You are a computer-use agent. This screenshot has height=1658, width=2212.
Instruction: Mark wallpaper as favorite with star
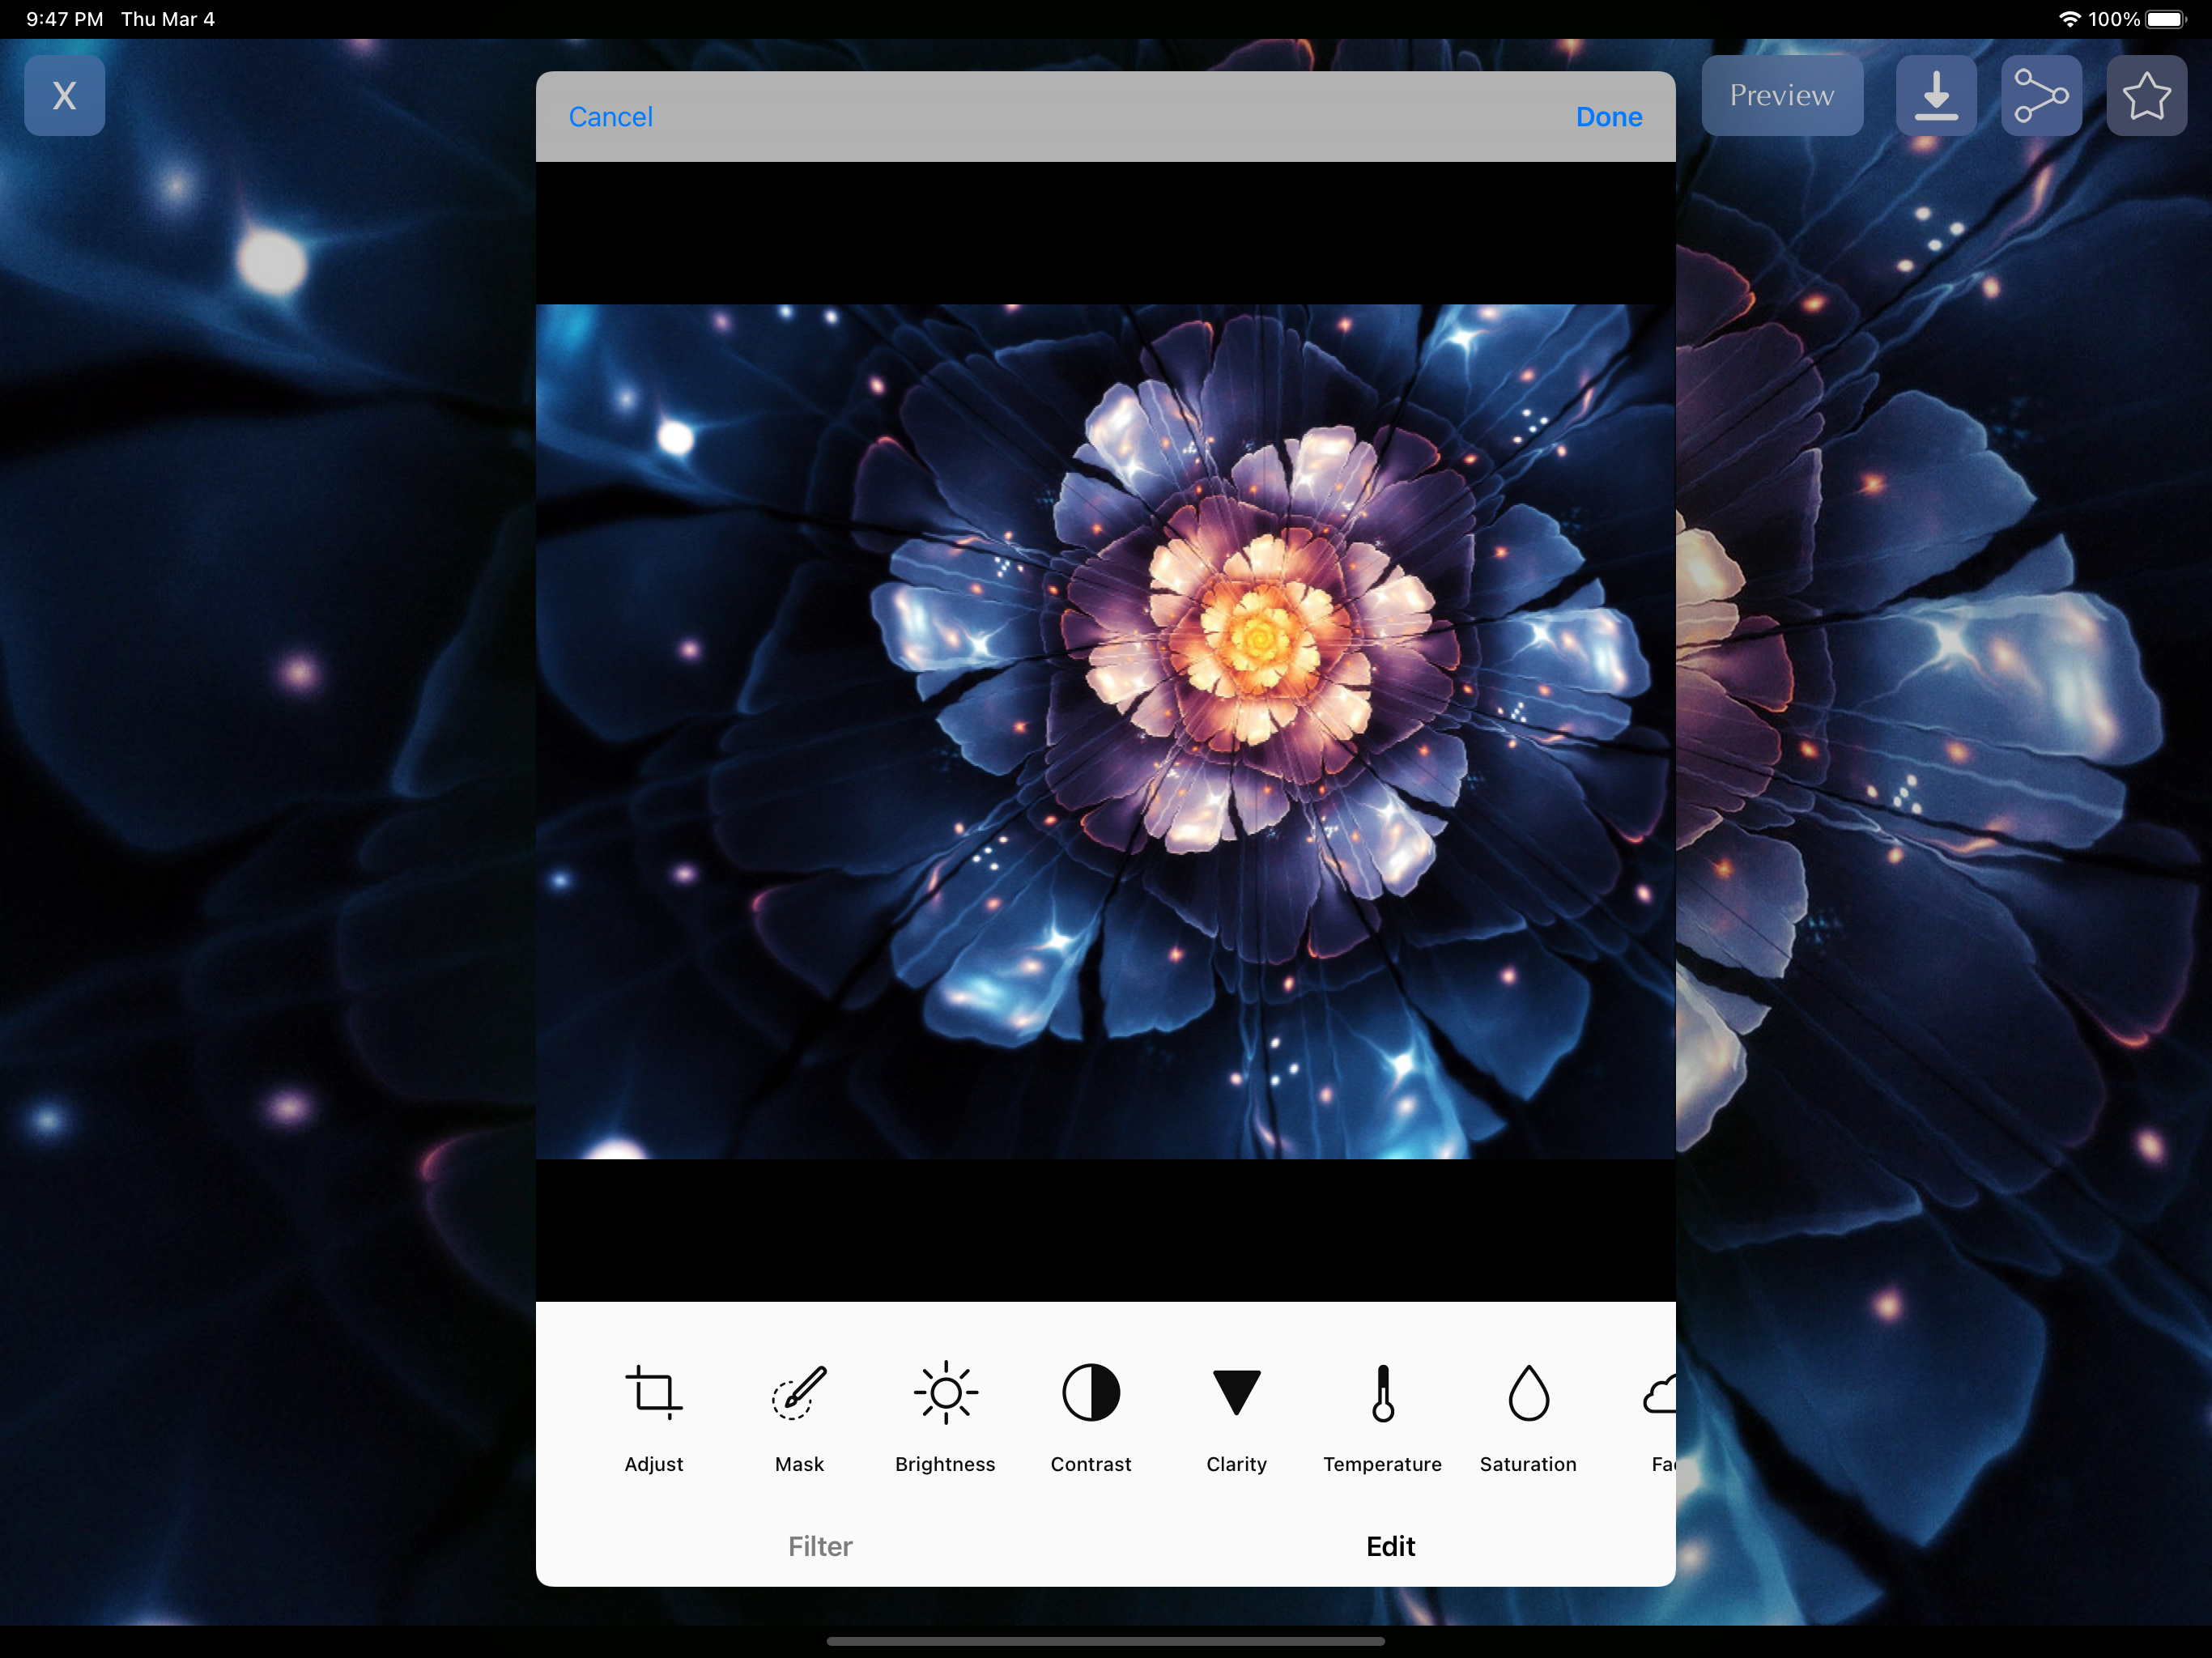pos(2146,96)
